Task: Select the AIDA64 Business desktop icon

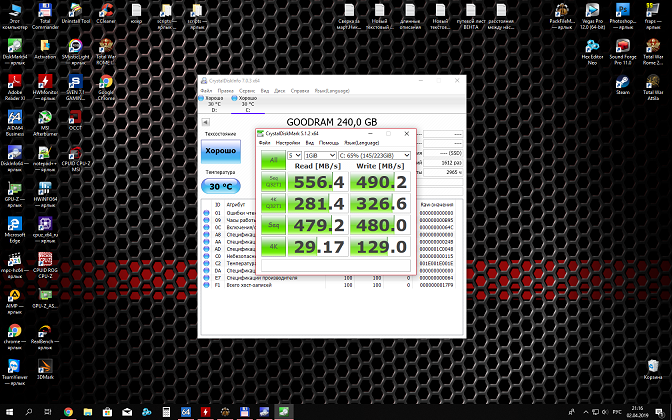Action: pos(15,123)
